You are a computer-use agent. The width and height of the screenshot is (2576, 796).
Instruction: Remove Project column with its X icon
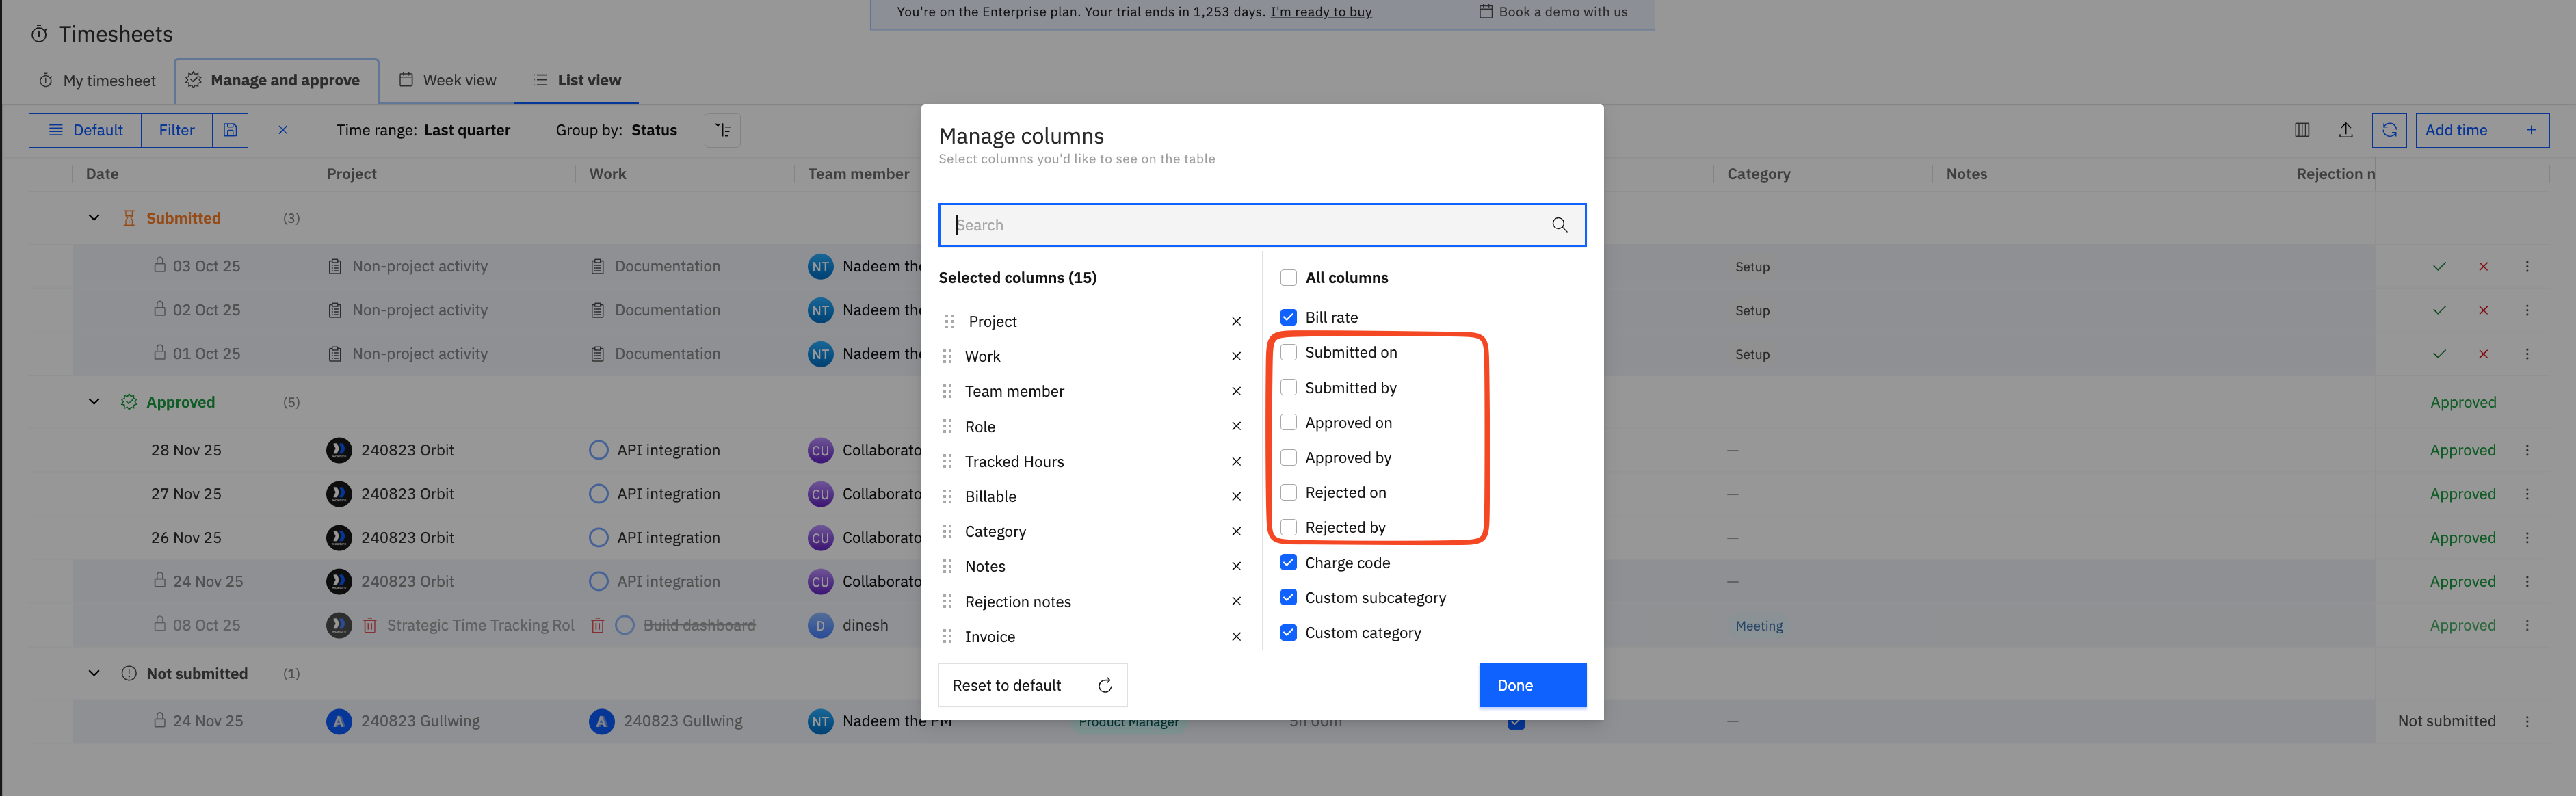[1236, 321]
